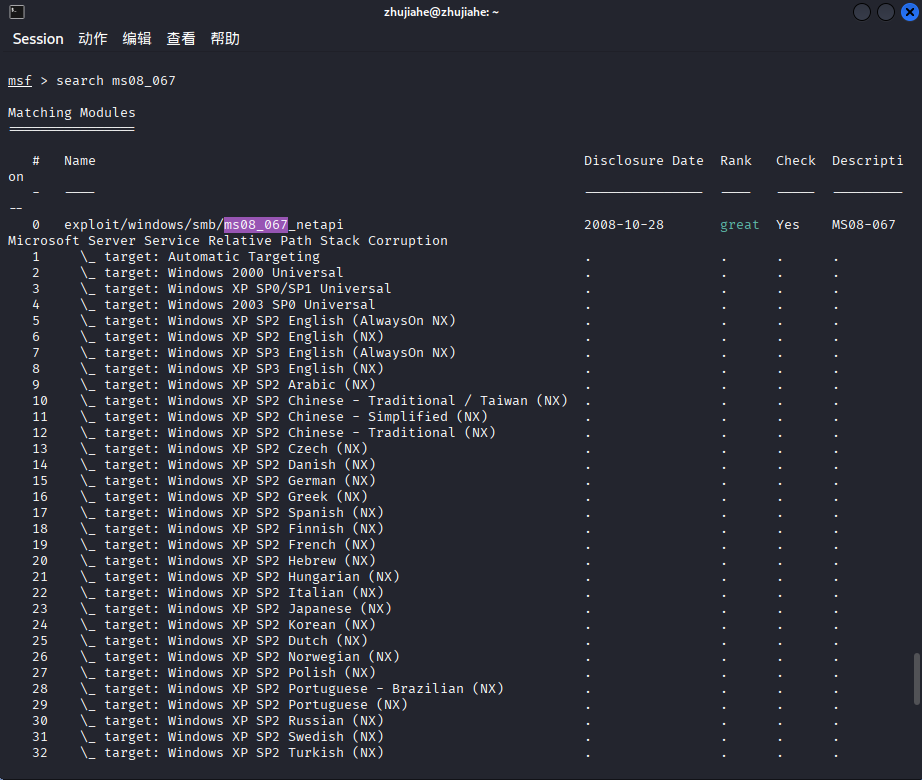The image size is (922, 780).
Task: Click the terminal icon in the title bar
Action: coord(17,12)
